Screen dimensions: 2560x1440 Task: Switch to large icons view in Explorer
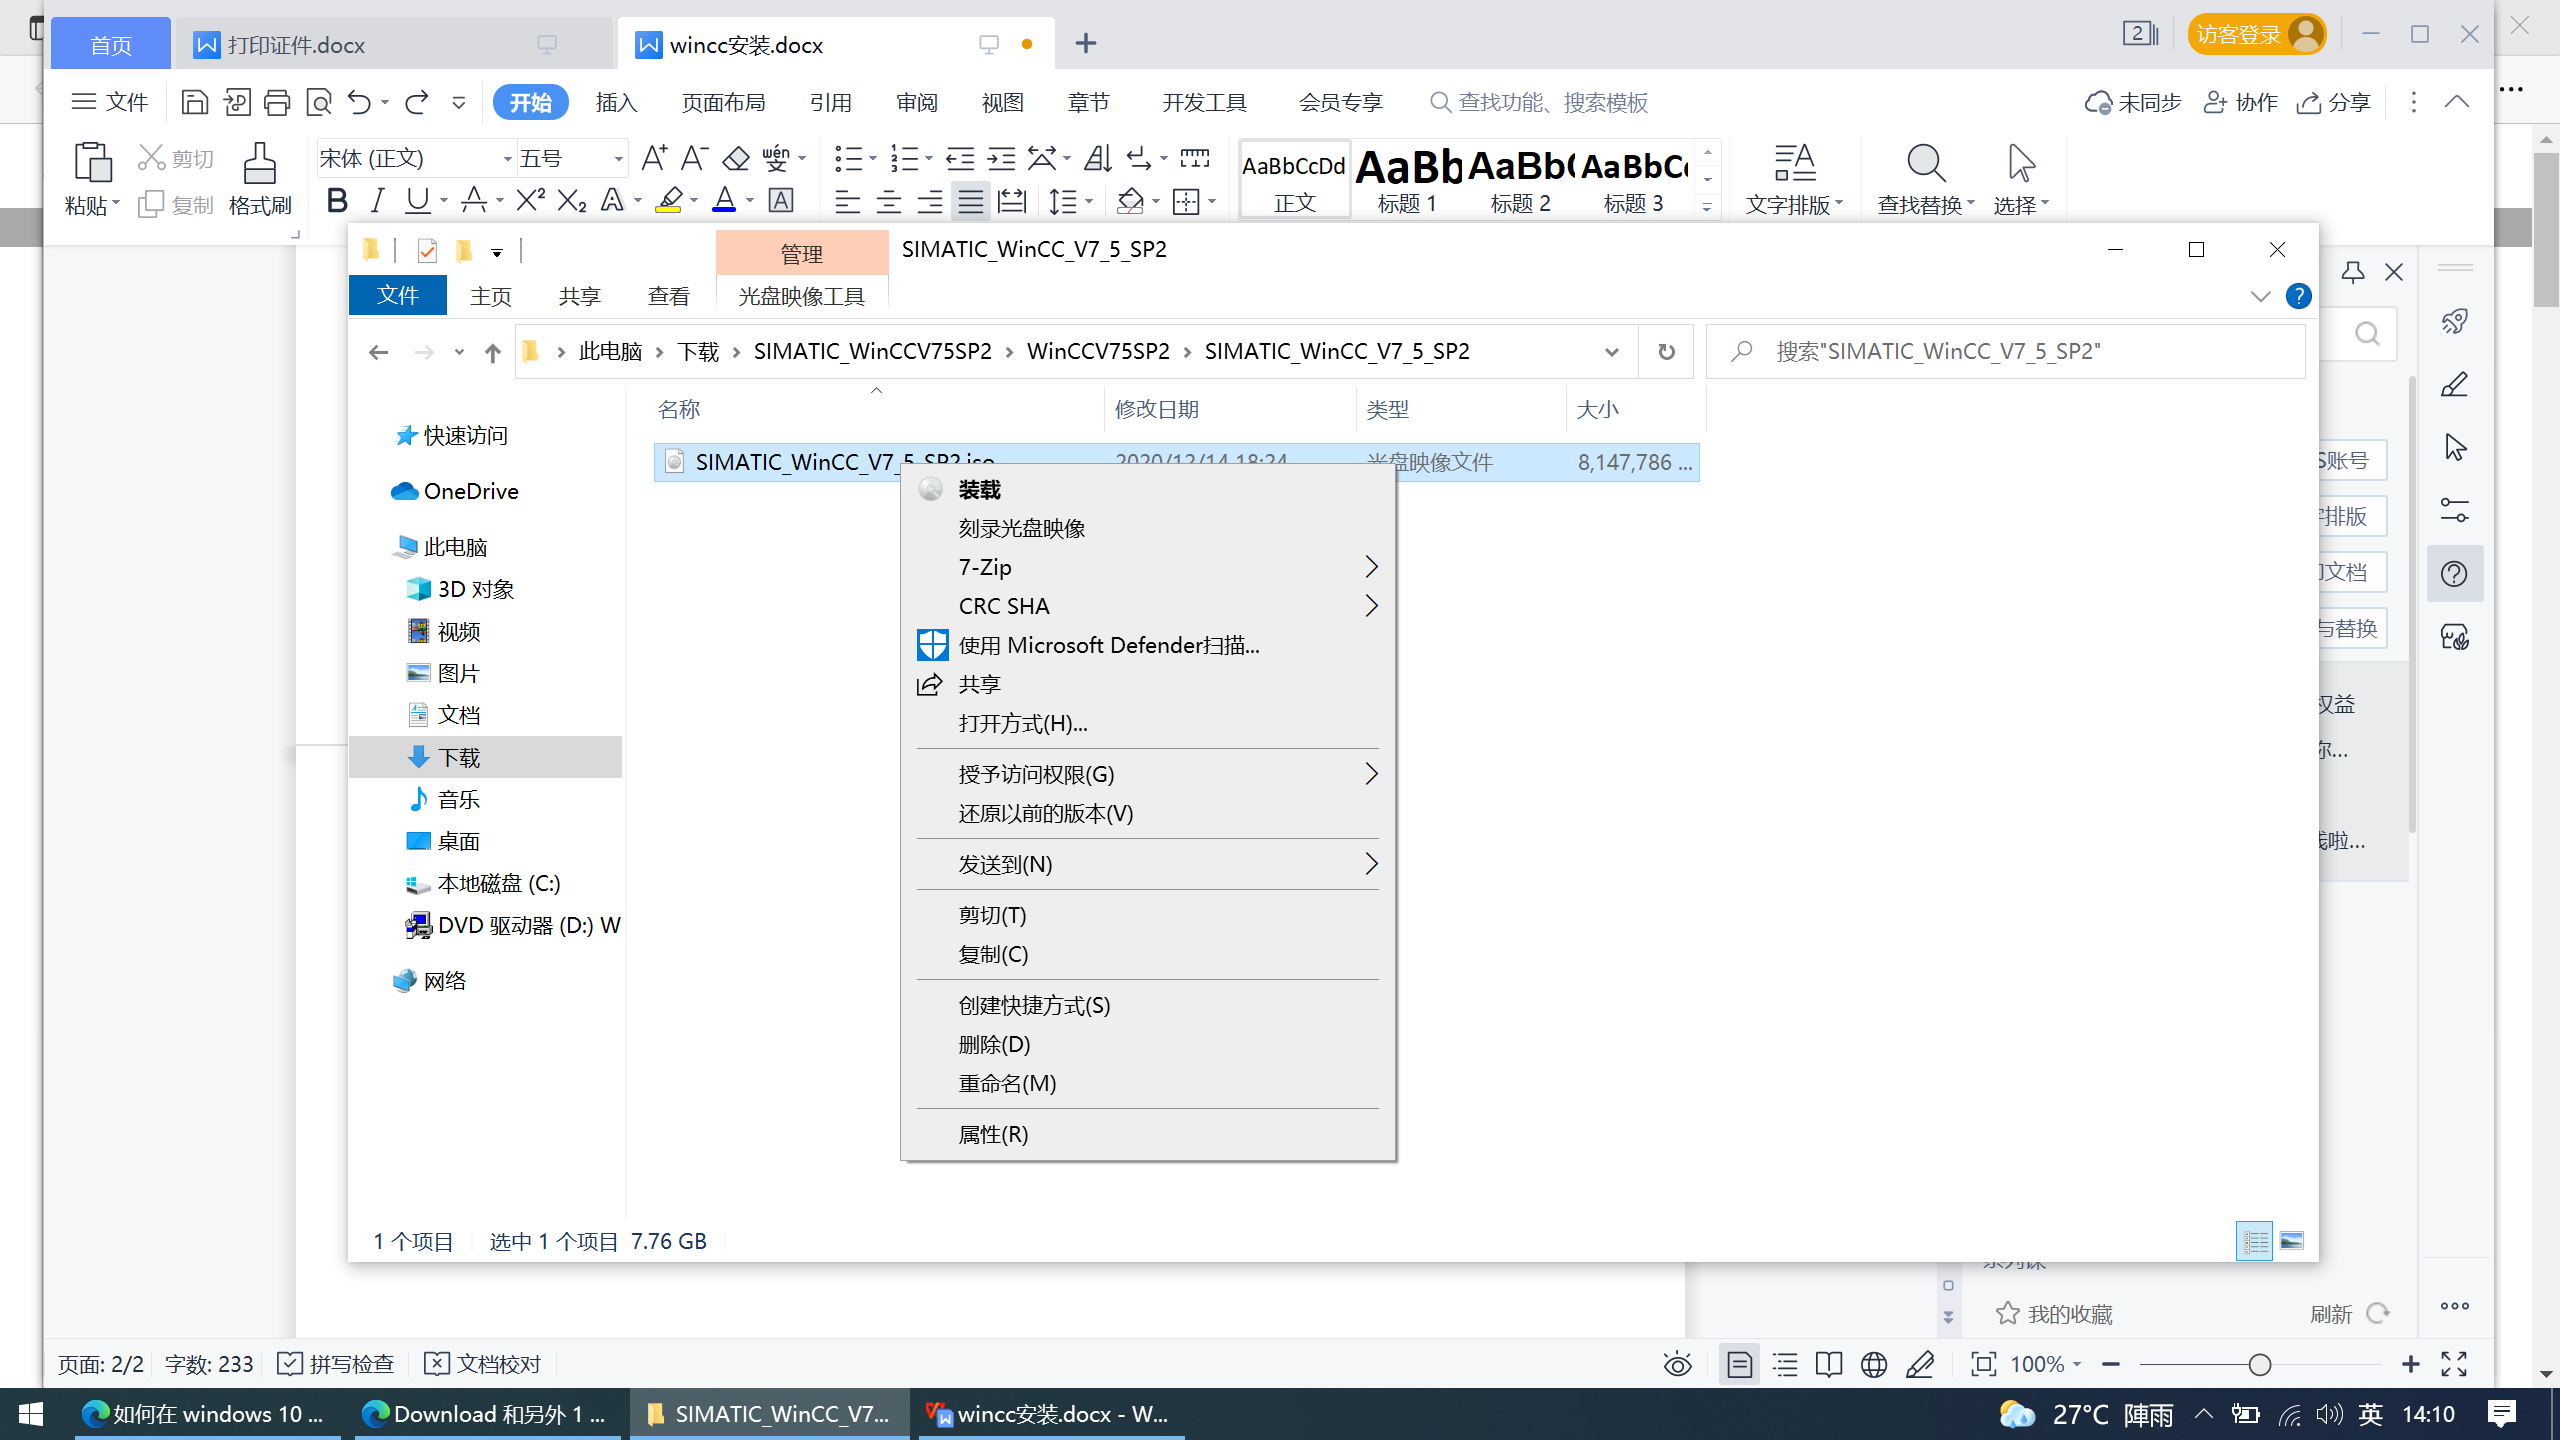pos(2292,1241)
